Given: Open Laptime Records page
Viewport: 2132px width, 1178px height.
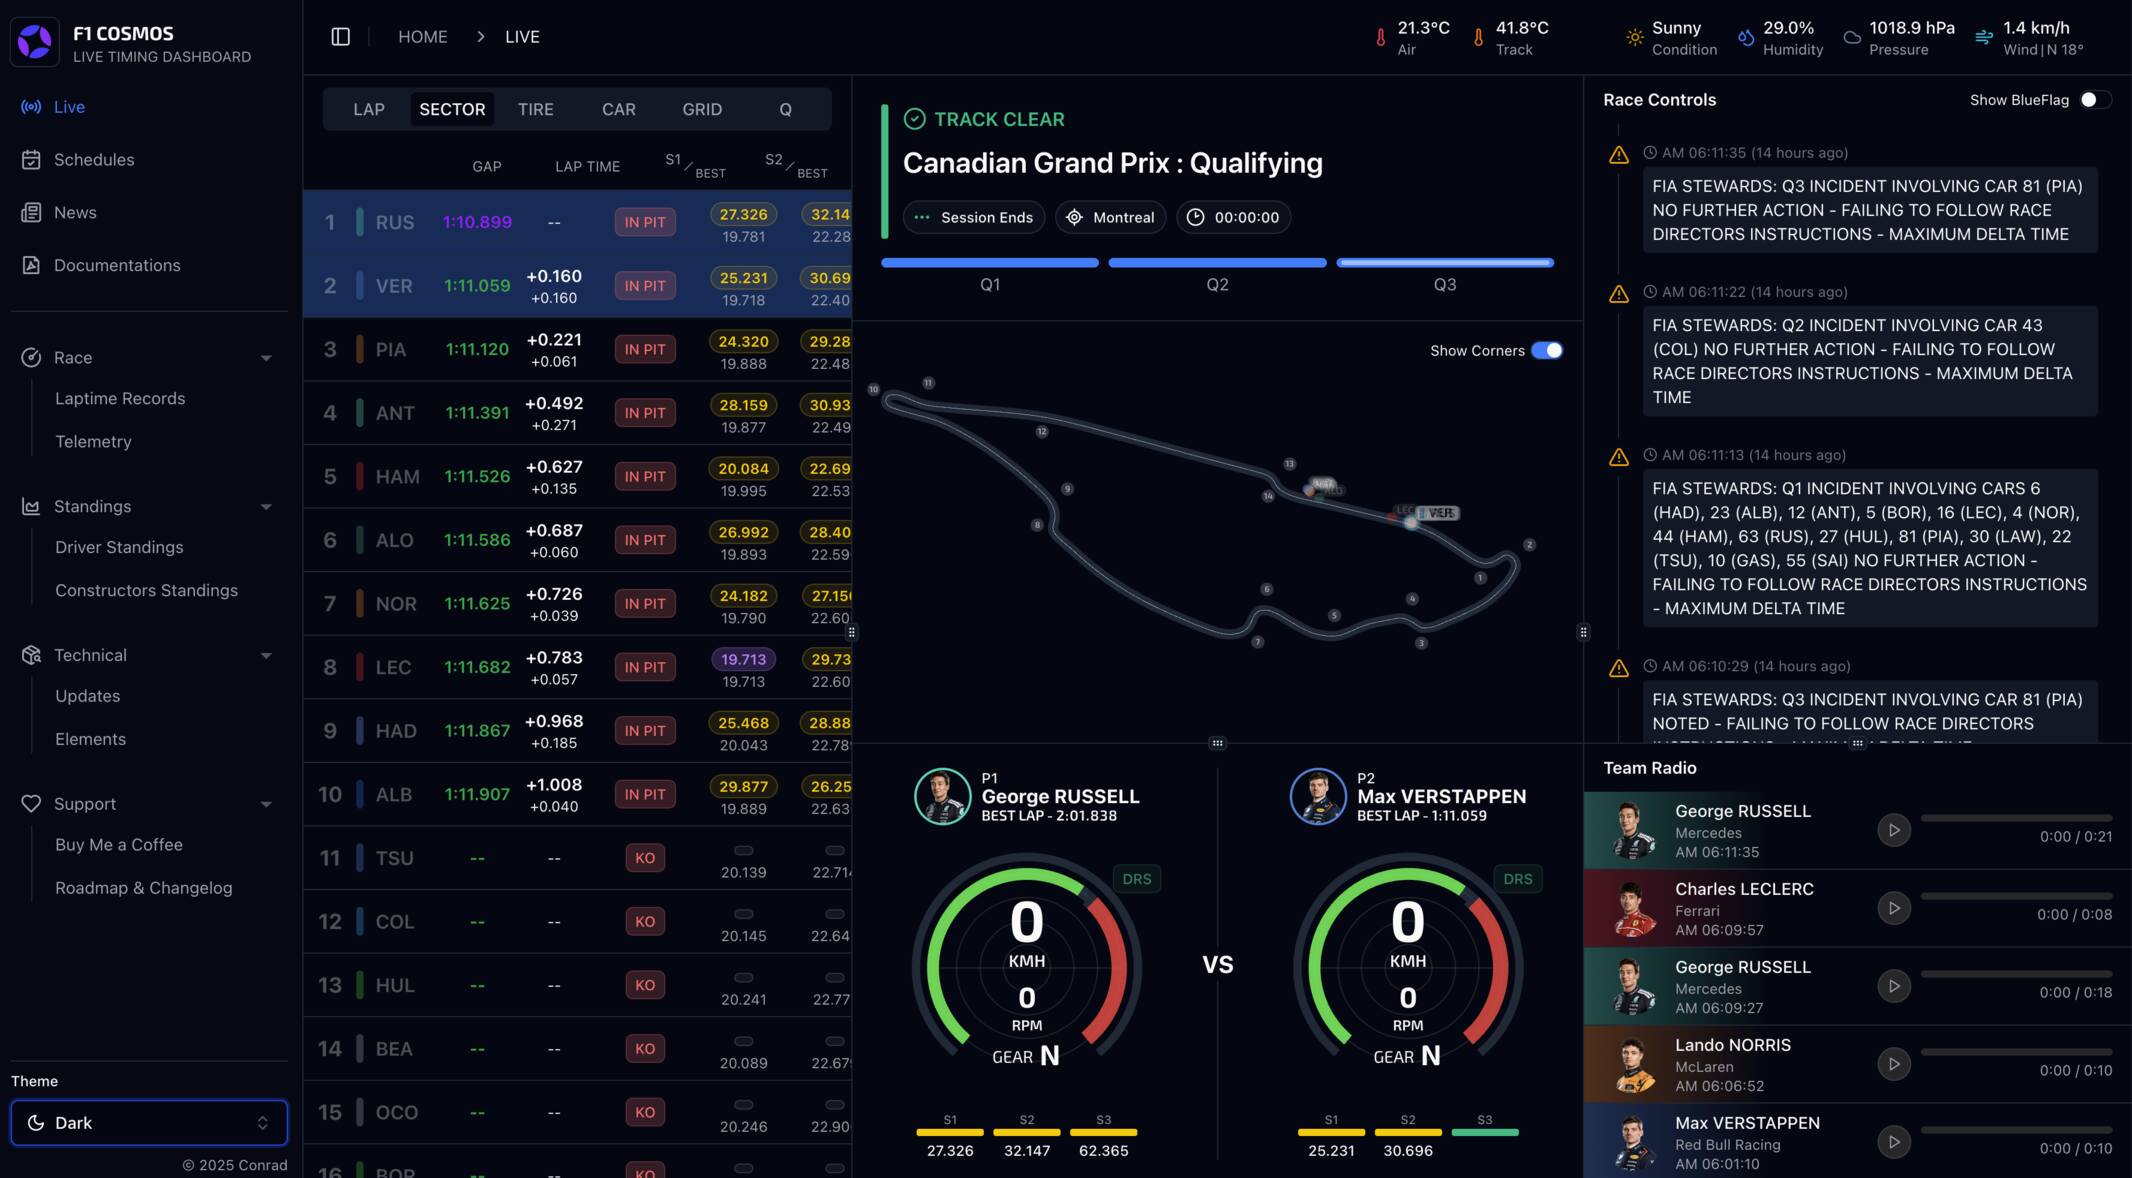Looking at the screenshot, I should pos(120,399).
